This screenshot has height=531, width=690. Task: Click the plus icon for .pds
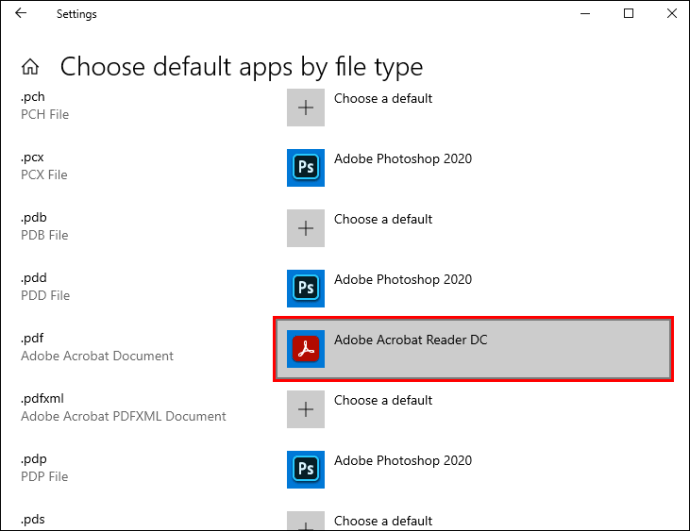(x=306, y=521)
